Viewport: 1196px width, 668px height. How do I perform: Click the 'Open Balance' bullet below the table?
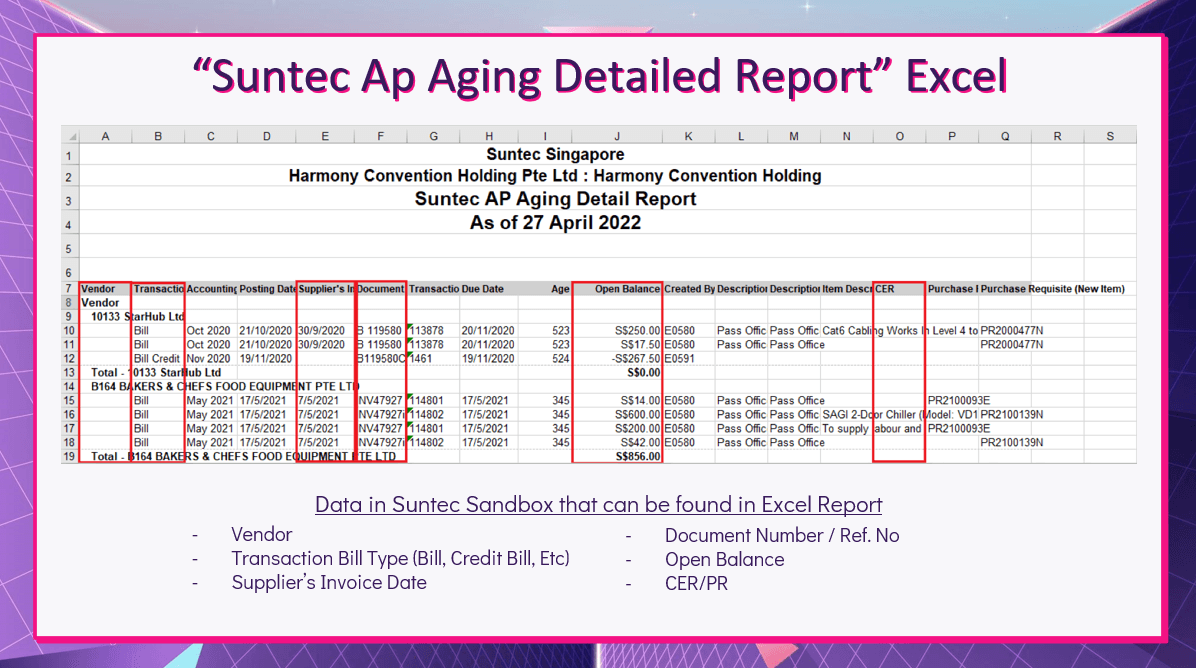pyautogui.click(x=725, y=560)
